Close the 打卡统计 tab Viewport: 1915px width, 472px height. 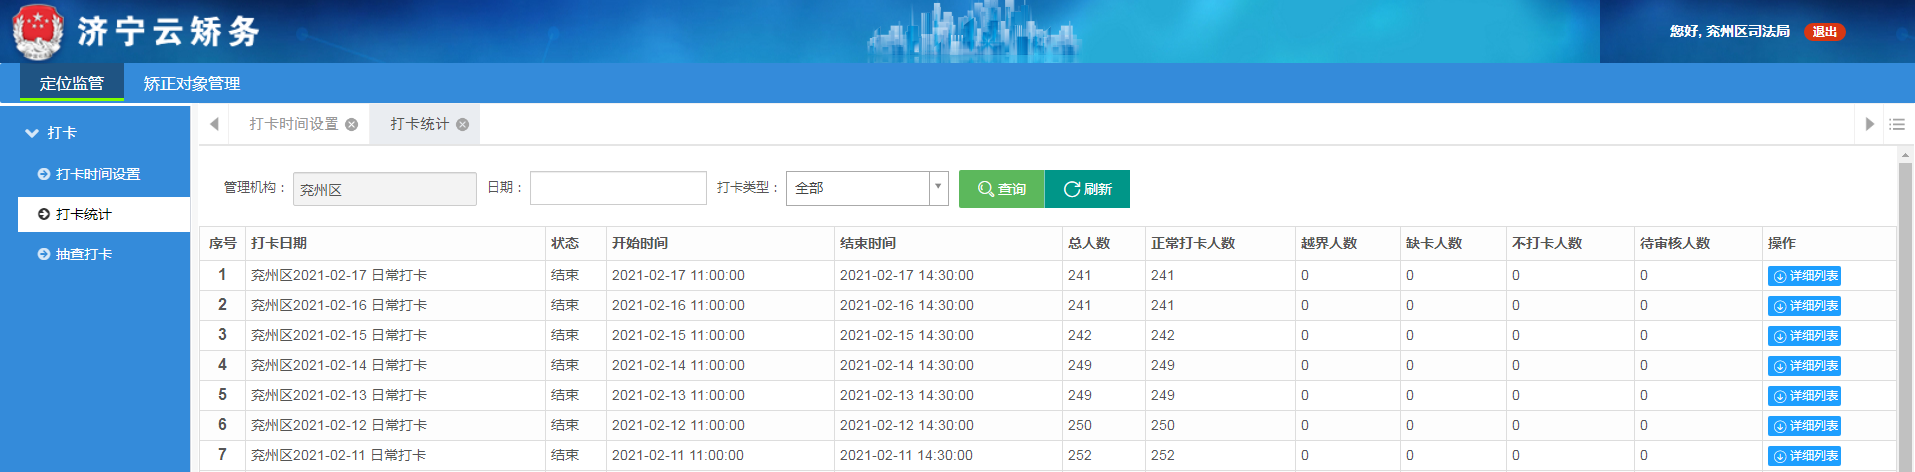tap(462, 125)
